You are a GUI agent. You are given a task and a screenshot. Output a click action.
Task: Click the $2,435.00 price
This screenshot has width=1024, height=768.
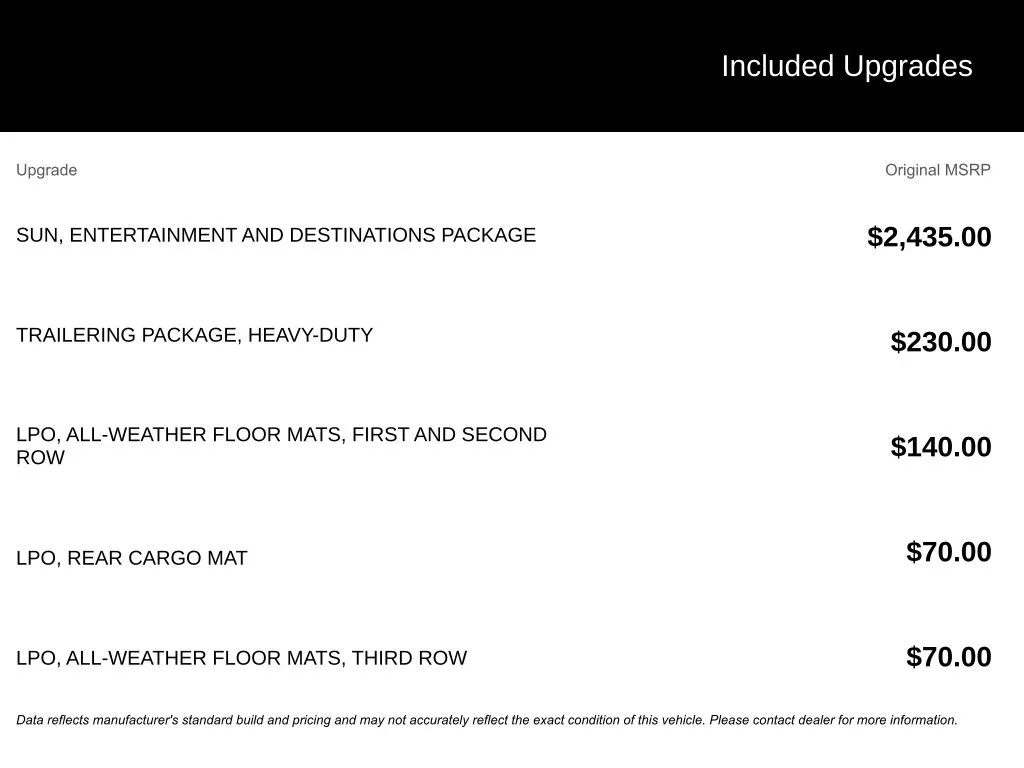click(929, 237)
